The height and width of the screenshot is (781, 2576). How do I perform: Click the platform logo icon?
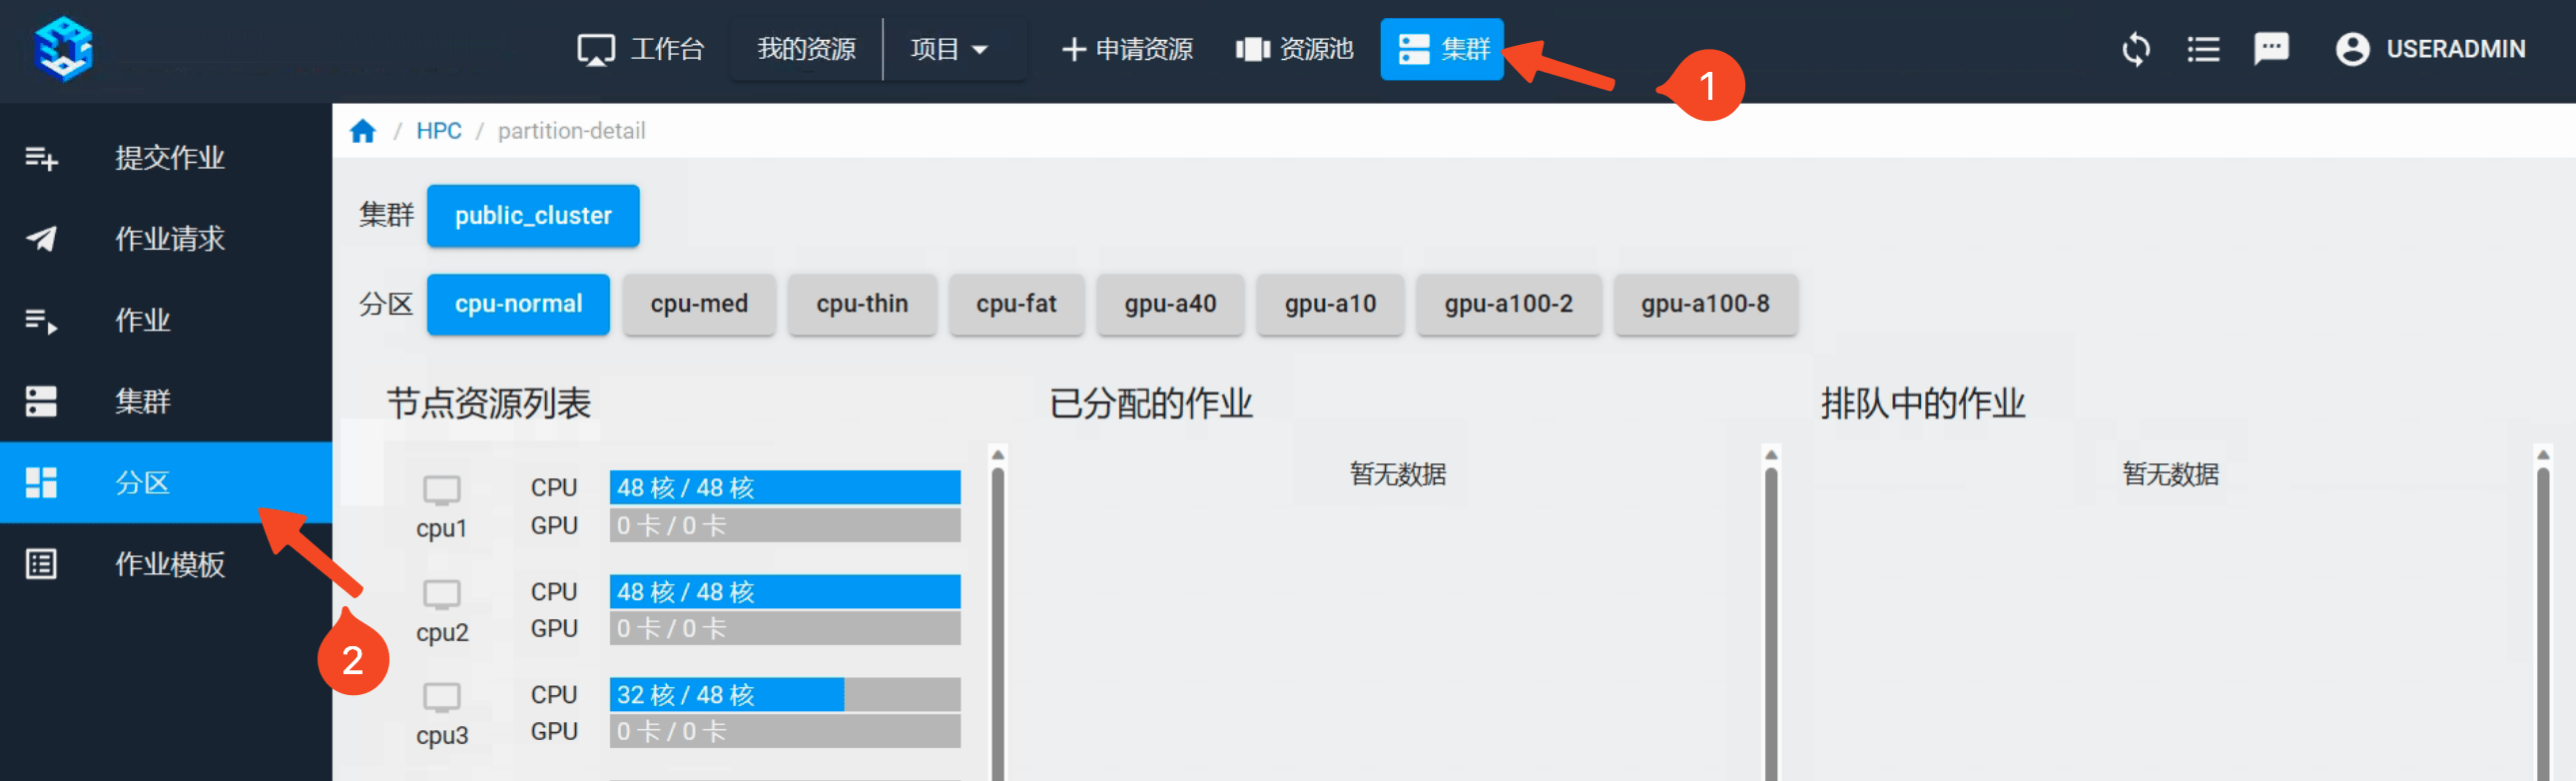pos(63,48)
